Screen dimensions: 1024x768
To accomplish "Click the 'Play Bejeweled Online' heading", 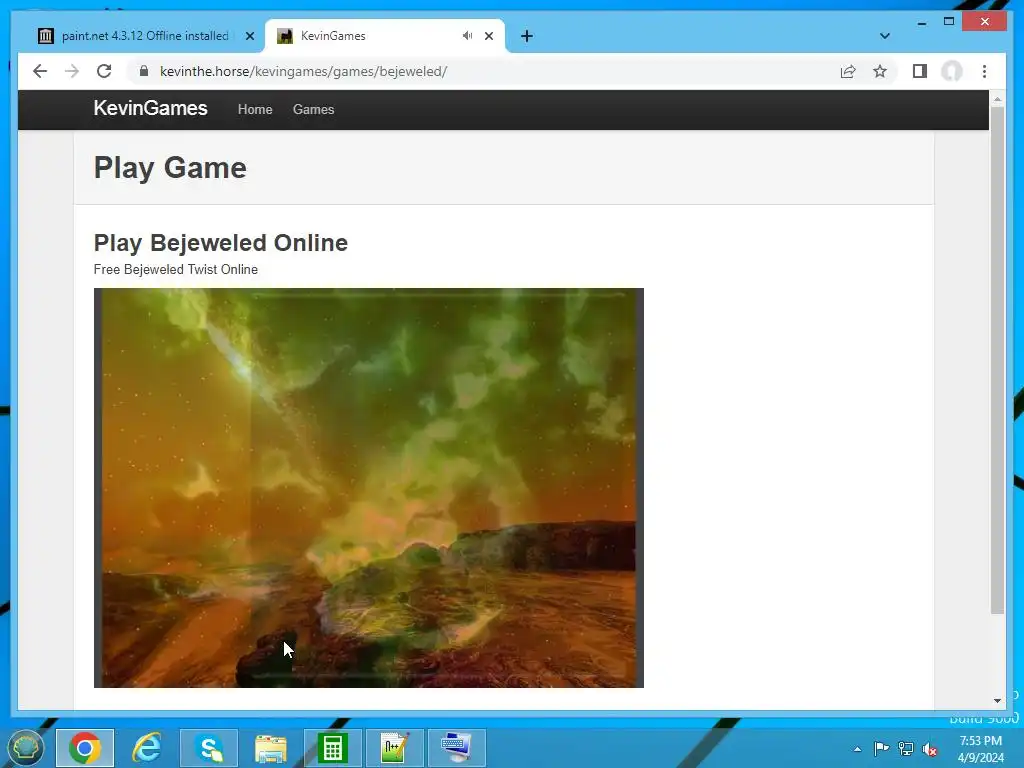I will click(x=221, y=242).
